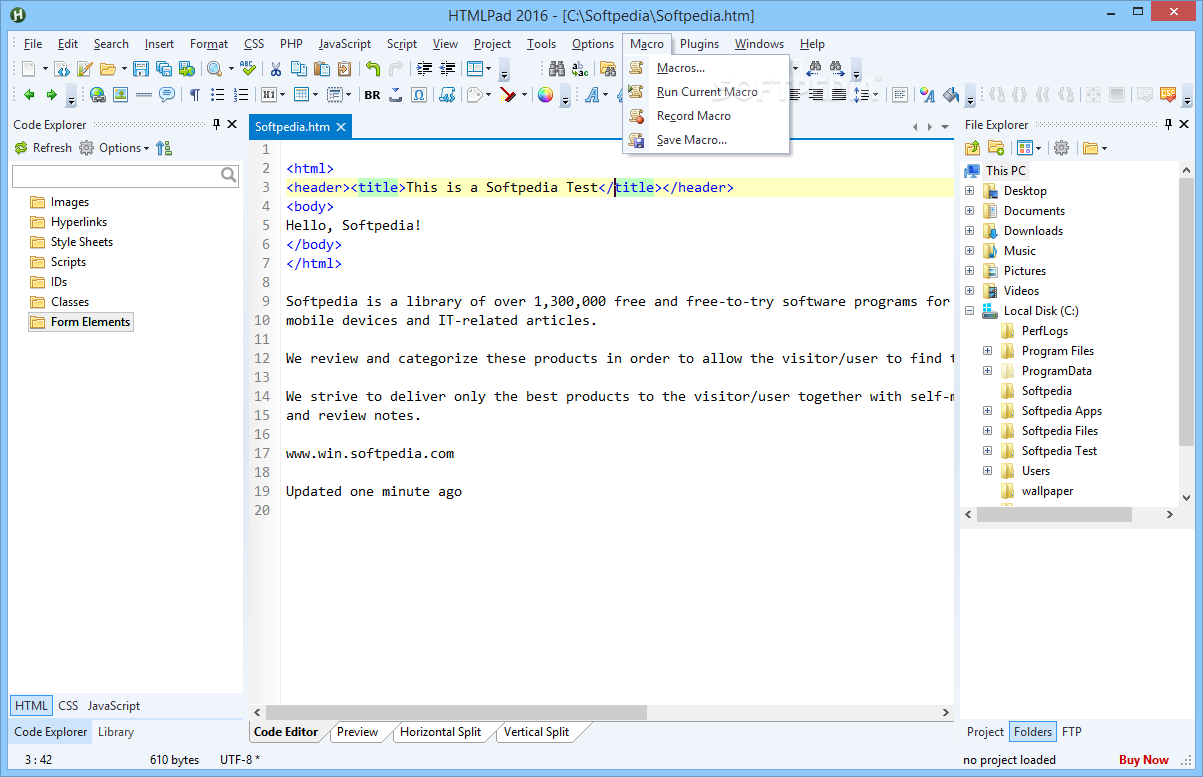Open the Open-file dropdown arrow
Image resolution: width=1203 pixels, height=777 pixels.
124,69
